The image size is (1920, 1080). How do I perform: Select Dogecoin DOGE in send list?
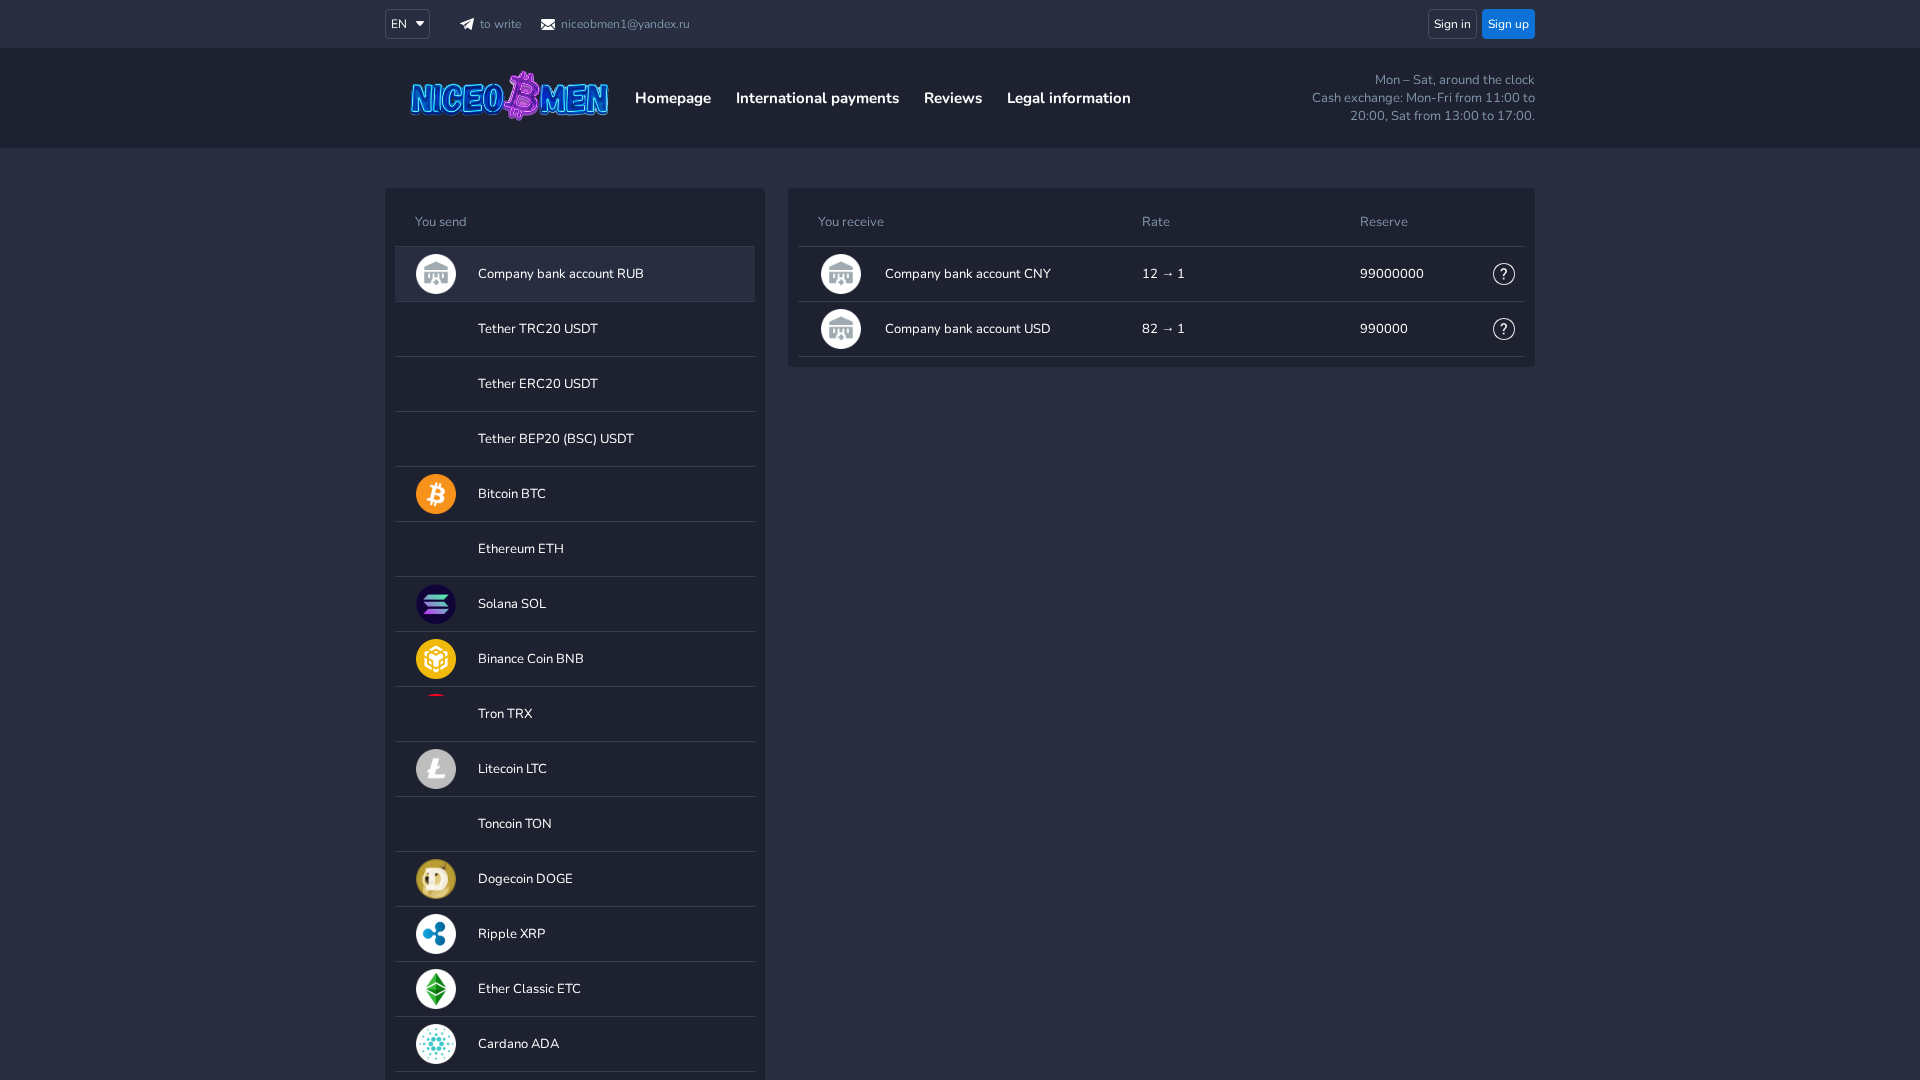[x=575, y=879]
